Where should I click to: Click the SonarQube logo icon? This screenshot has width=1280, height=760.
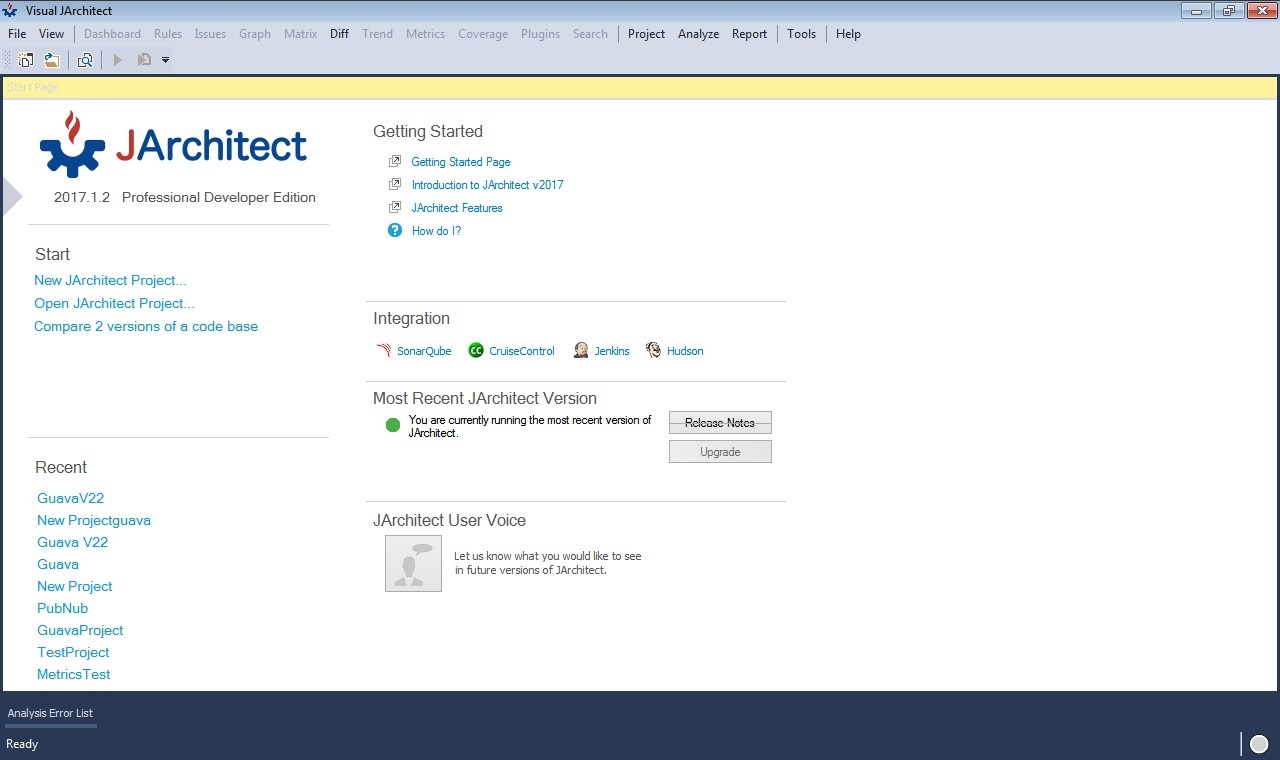pyautogui.click(x=384, y=350)
